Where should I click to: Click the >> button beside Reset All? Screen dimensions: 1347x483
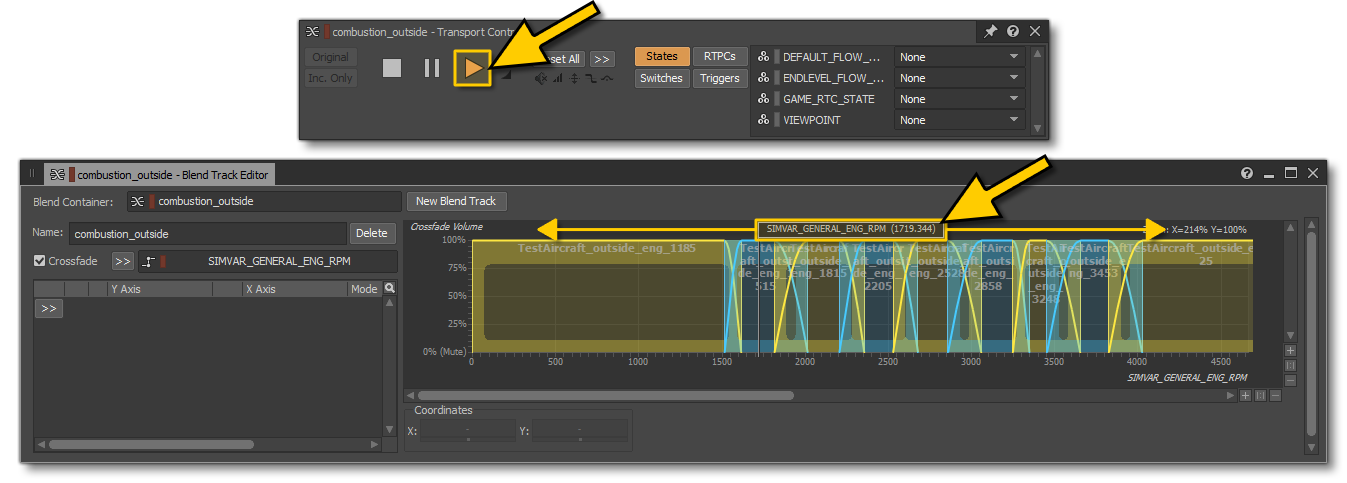602,59
